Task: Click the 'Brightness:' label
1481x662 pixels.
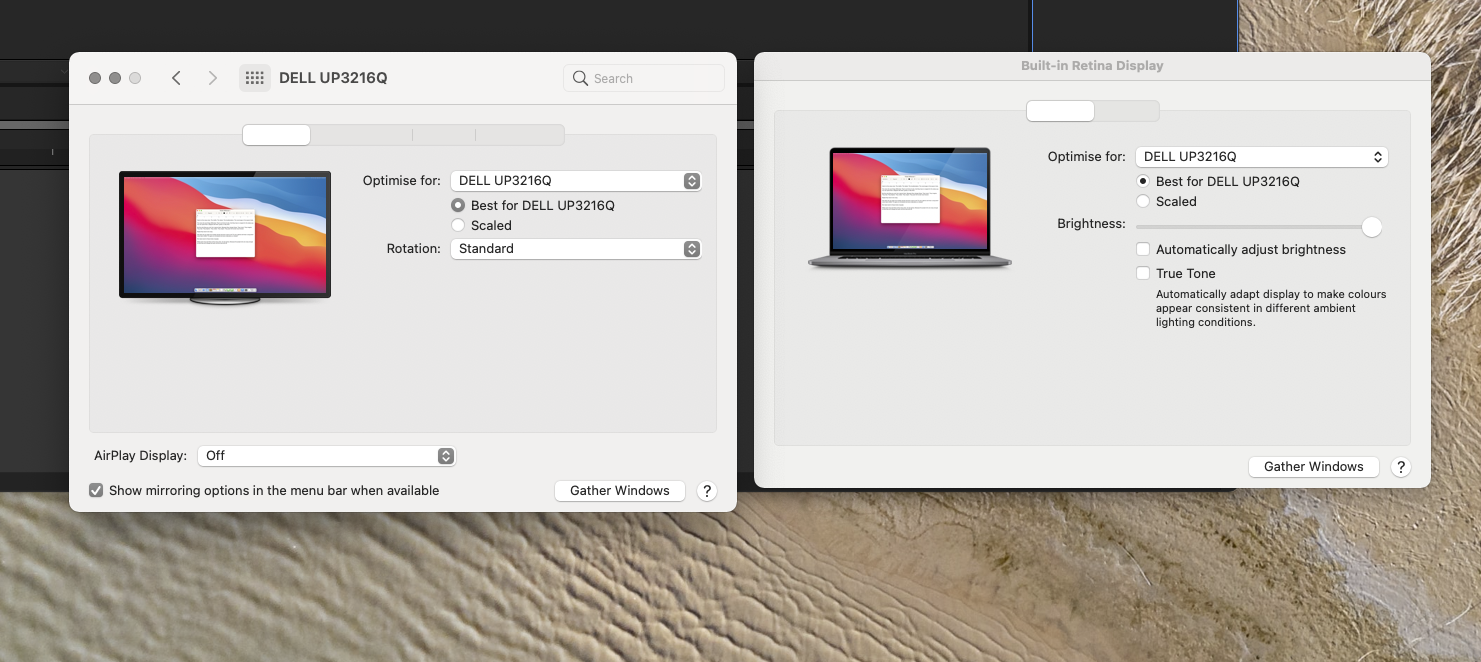Action: (1091, 224)
